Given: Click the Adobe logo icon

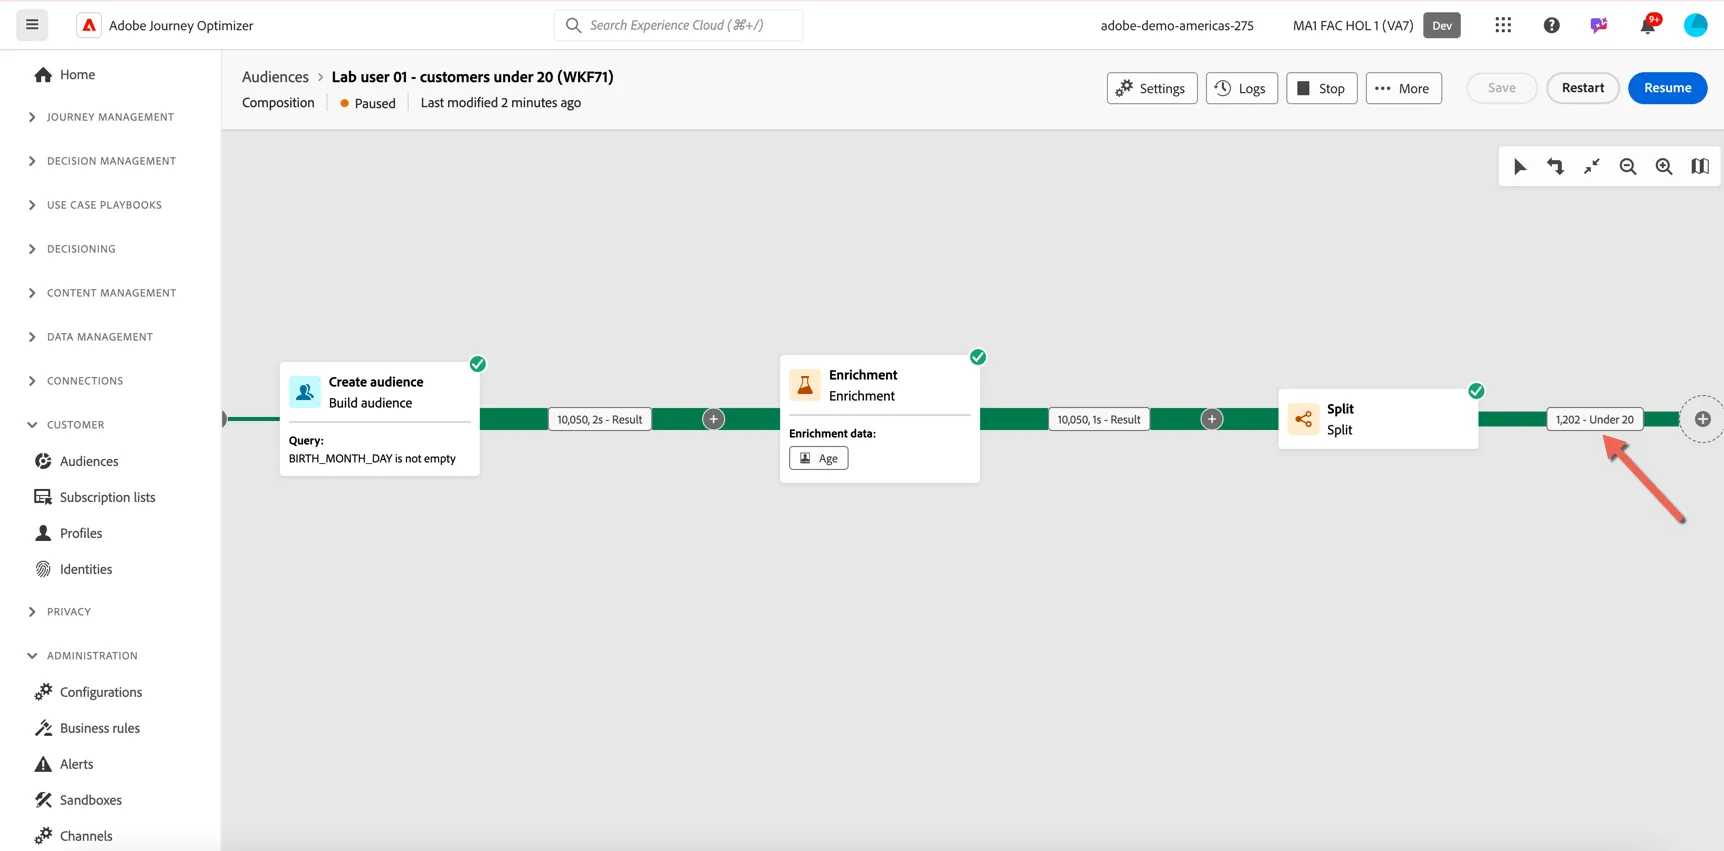Looking at the screenshot, I should [x=89, y=25].
